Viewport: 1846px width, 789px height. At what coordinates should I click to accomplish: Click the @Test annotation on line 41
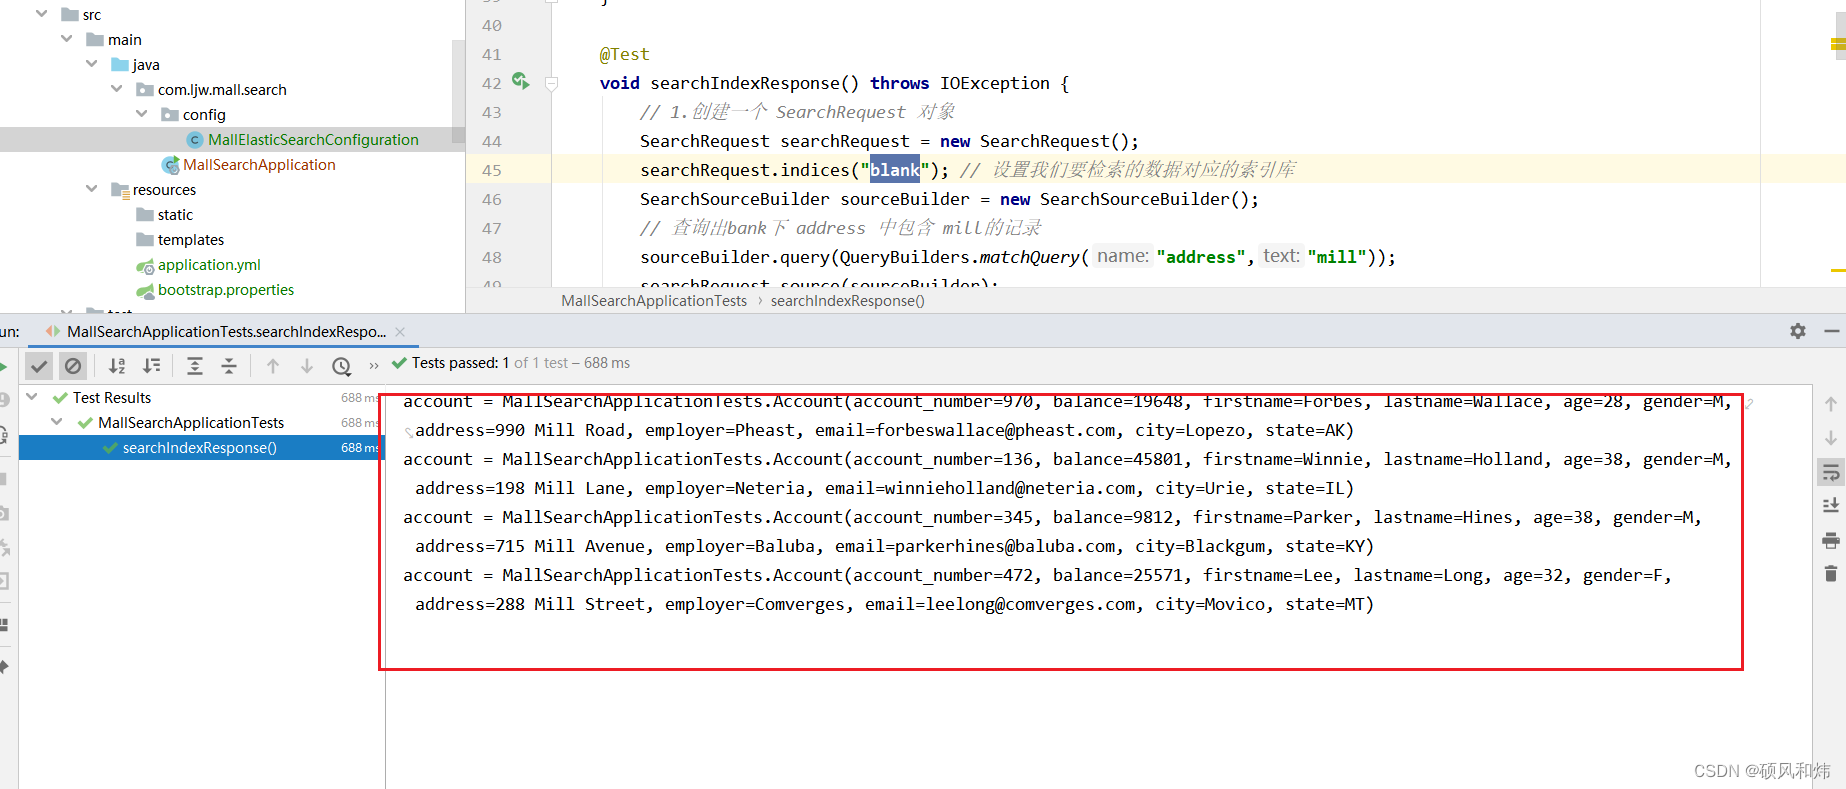[x=624, y=54]
